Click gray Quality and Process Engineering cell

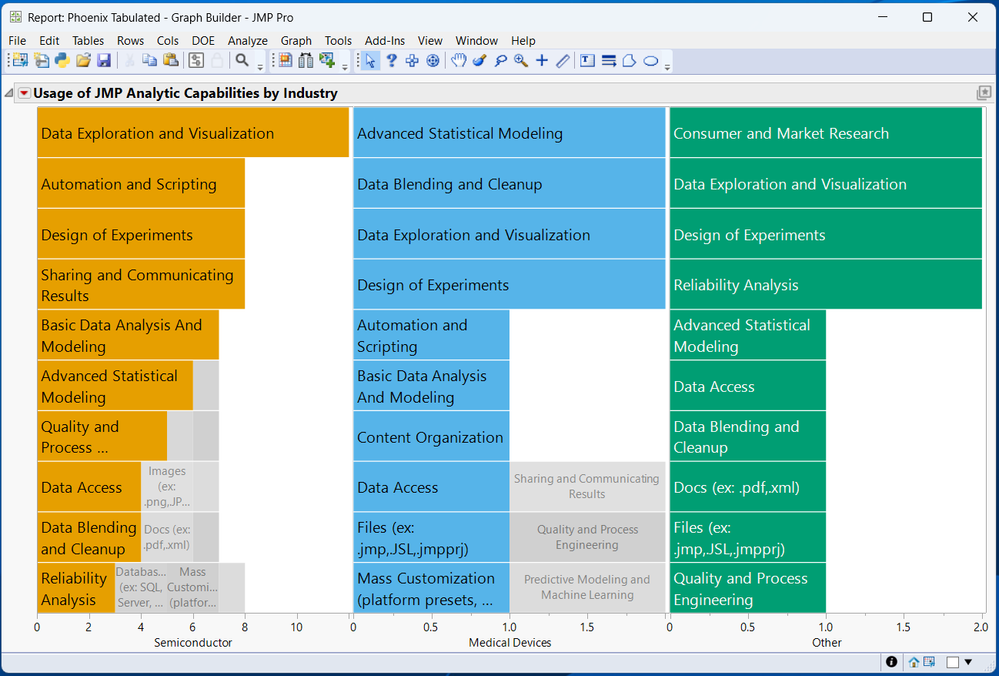click(587, 537)
